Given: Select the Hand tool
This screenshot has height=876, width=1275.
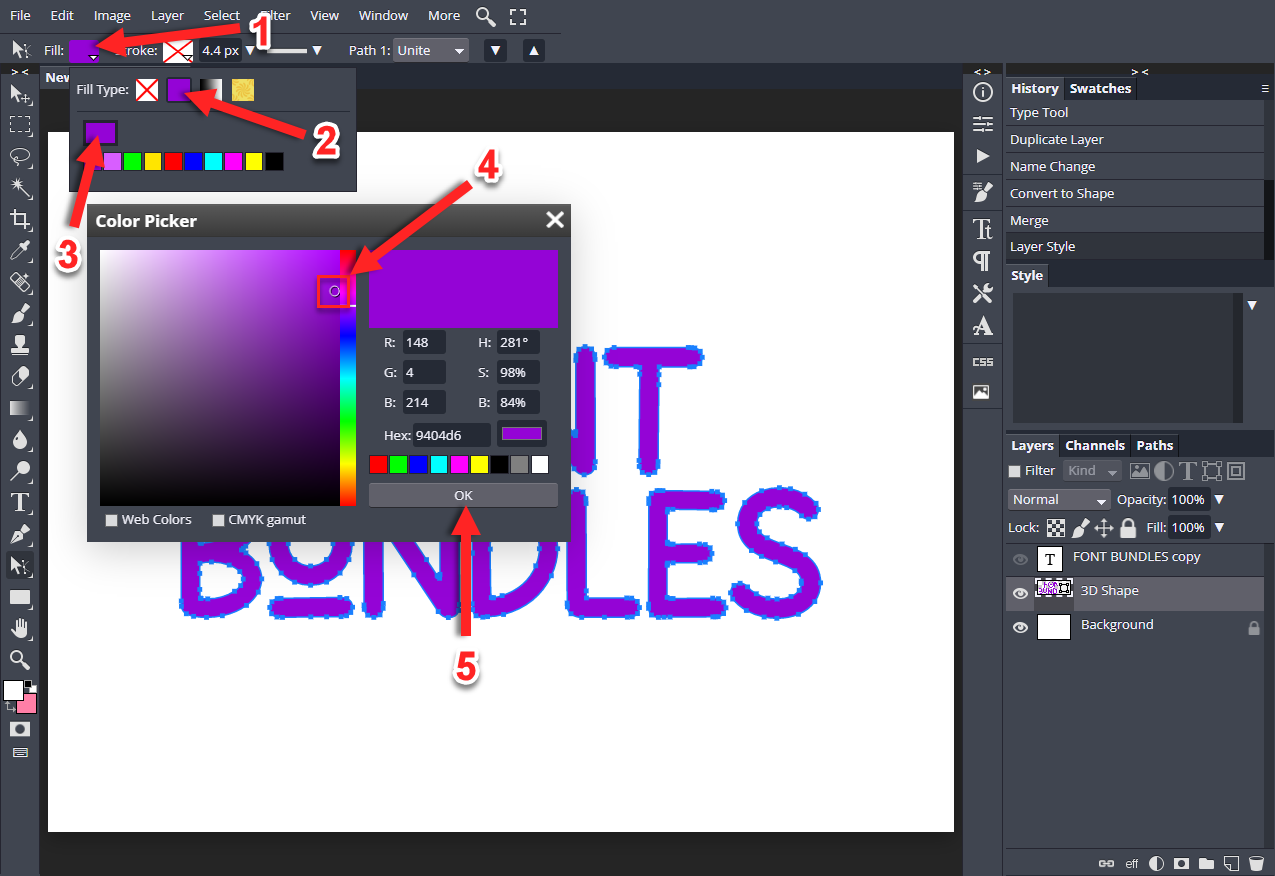Looking at the screenshot, I should [x=19, y=629].
